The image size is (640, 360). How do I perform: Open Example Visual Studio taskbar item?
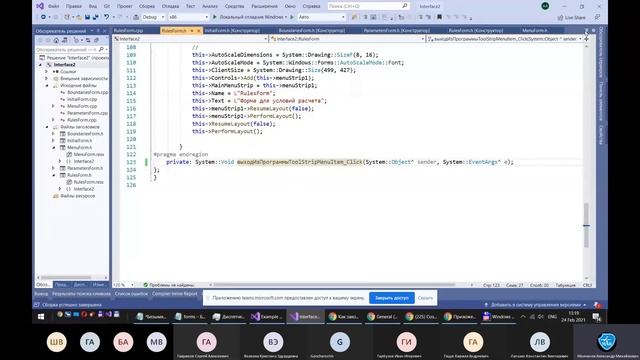tap(266, 316)
